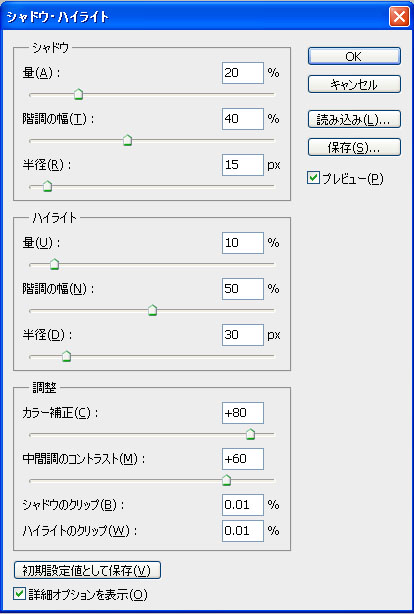Click the カラー補正(C) field showing +80
The width and height of the screenshot is (414, 614).
click(243, 413)
